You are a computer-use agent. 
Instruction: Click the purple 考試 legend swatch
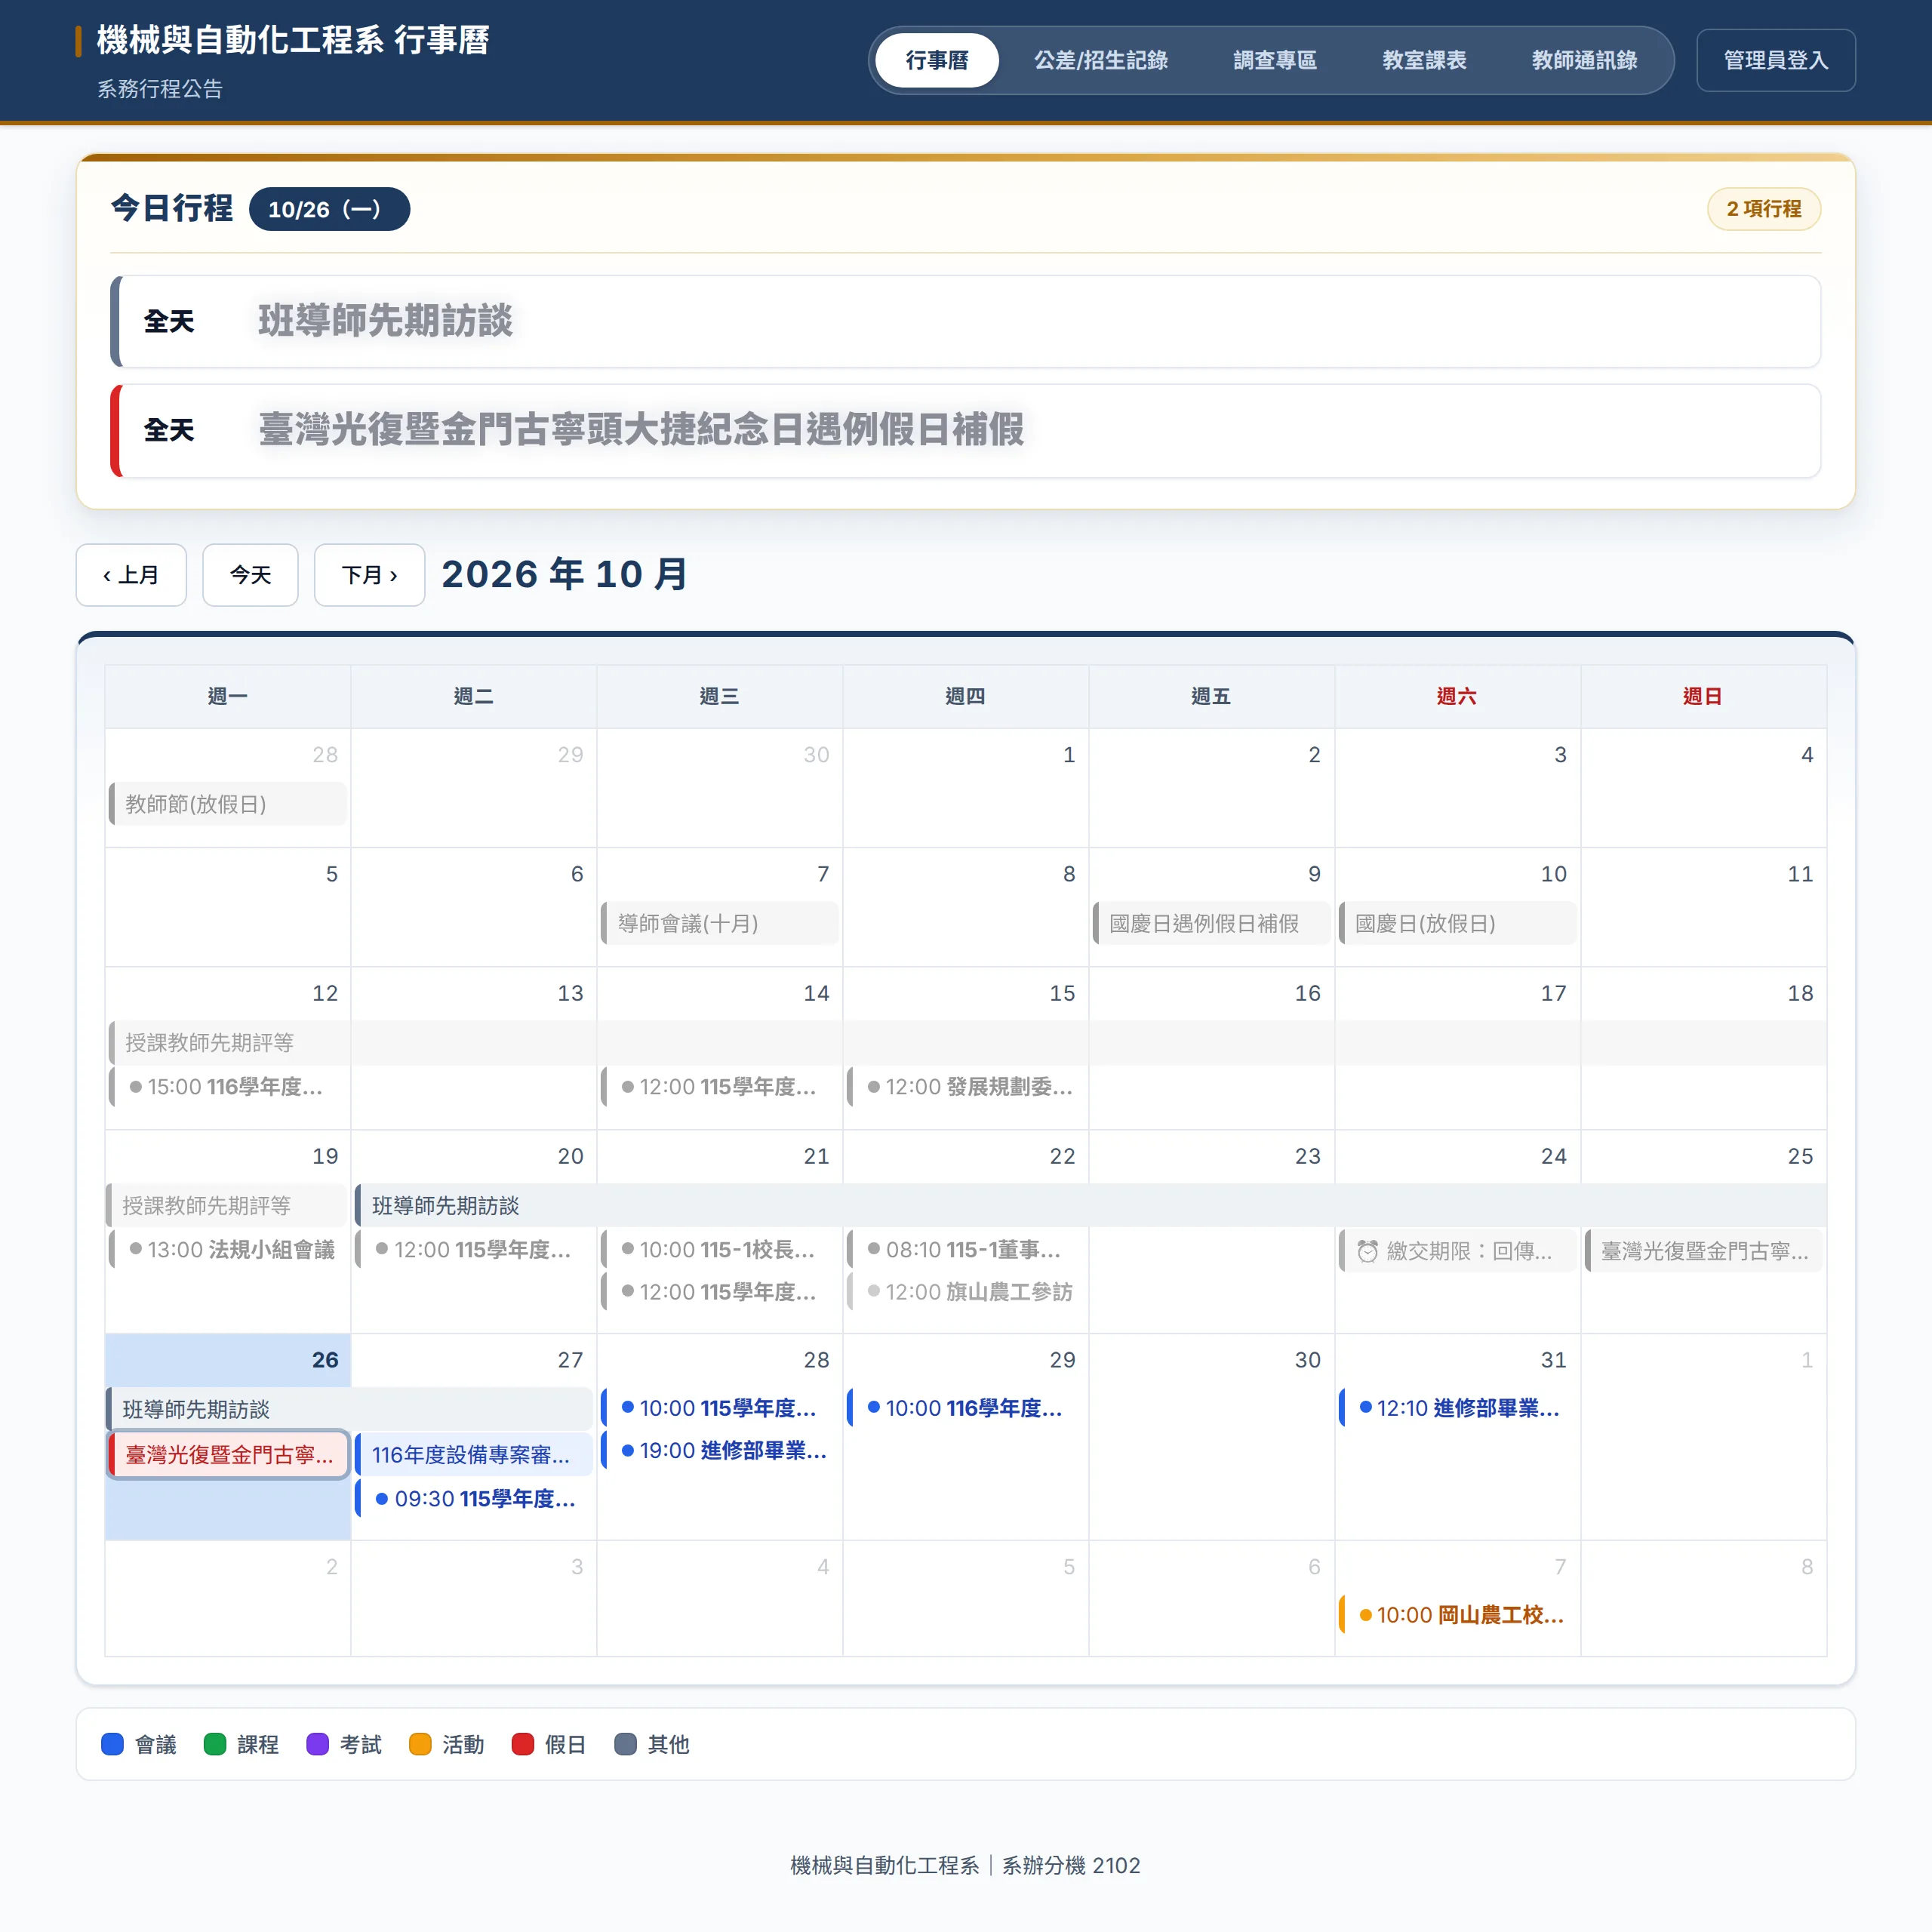point(318,1744)
